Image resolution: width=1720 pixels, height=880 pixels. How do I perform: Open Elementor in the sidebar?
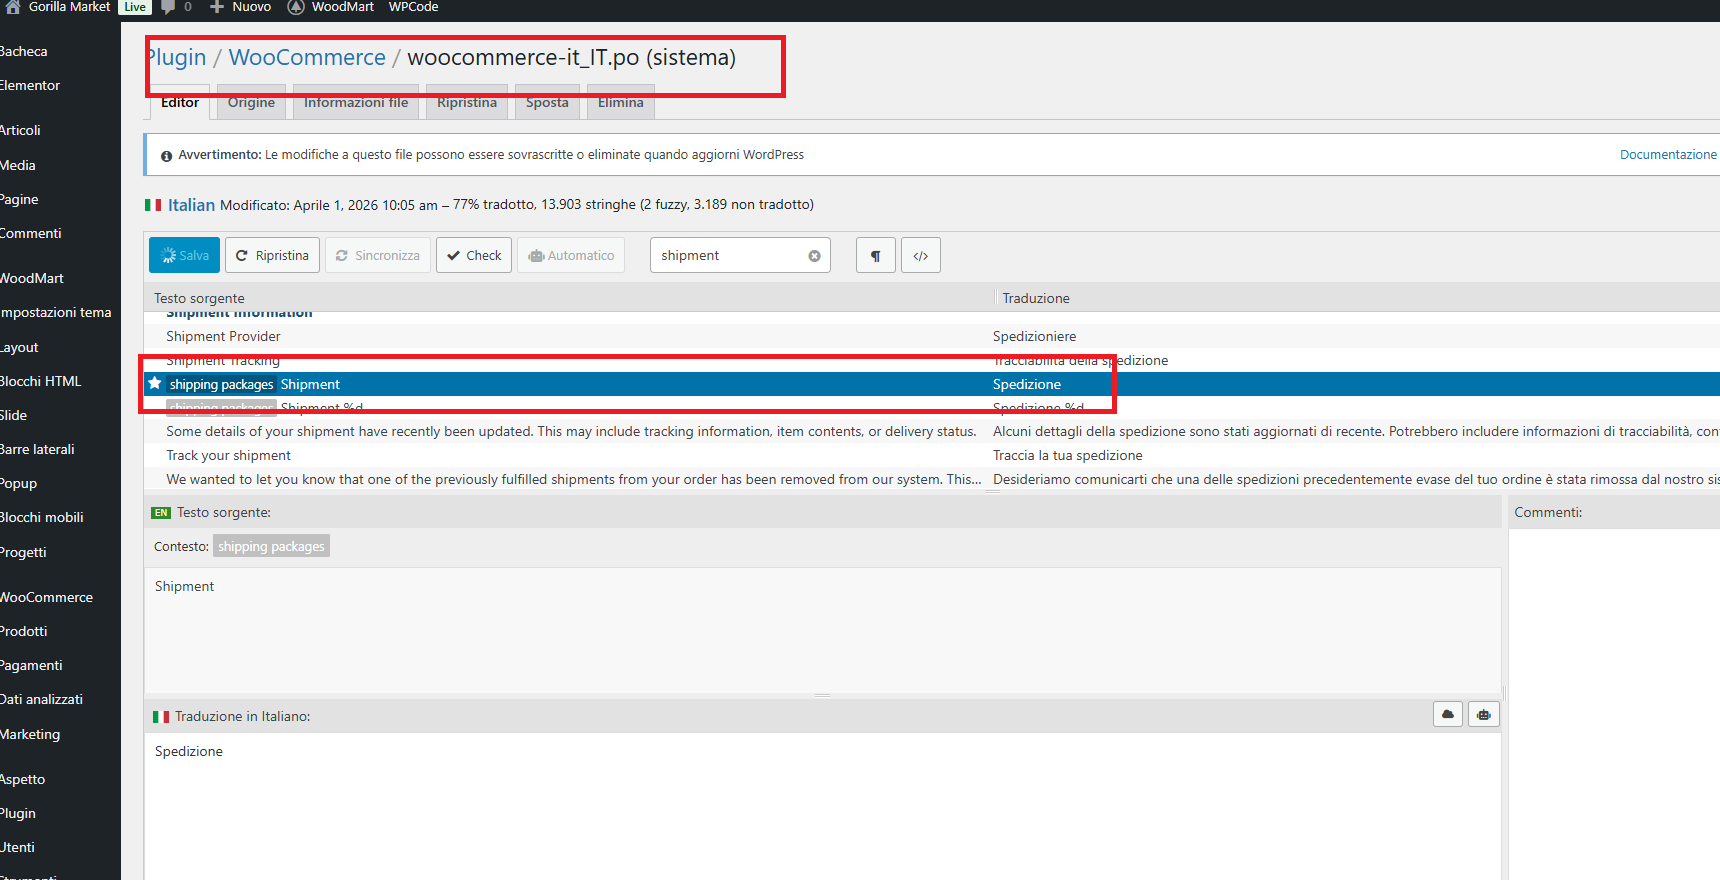(x=30, y=85)
